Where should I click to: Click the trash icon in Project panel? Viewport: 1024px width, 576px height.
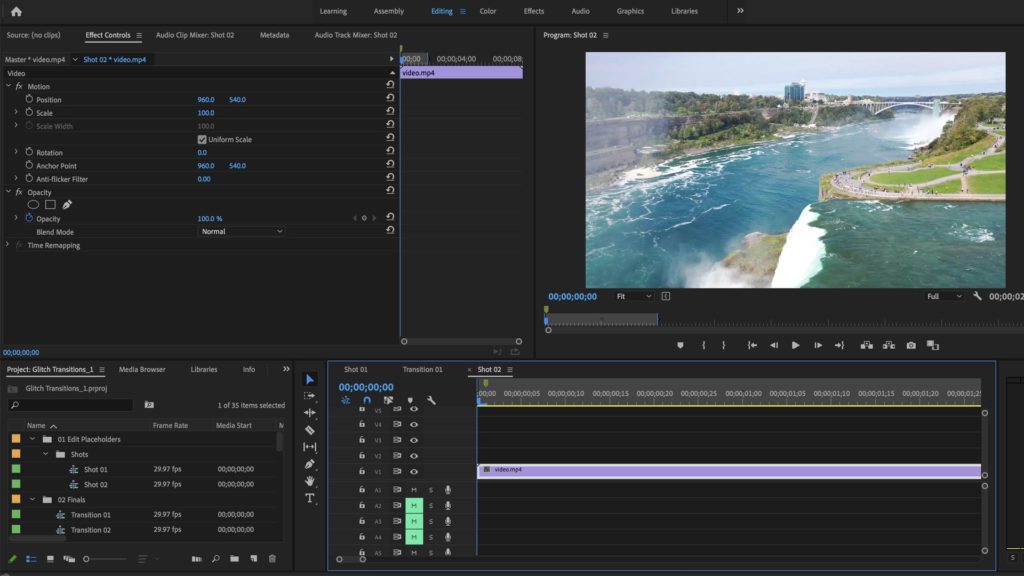(x=272, y=559)
